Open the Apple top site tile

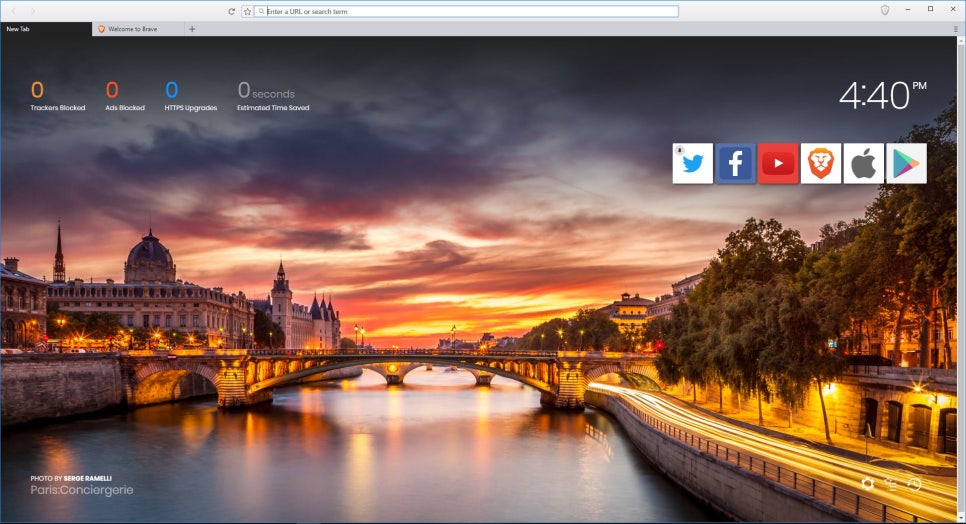(863, 163)
